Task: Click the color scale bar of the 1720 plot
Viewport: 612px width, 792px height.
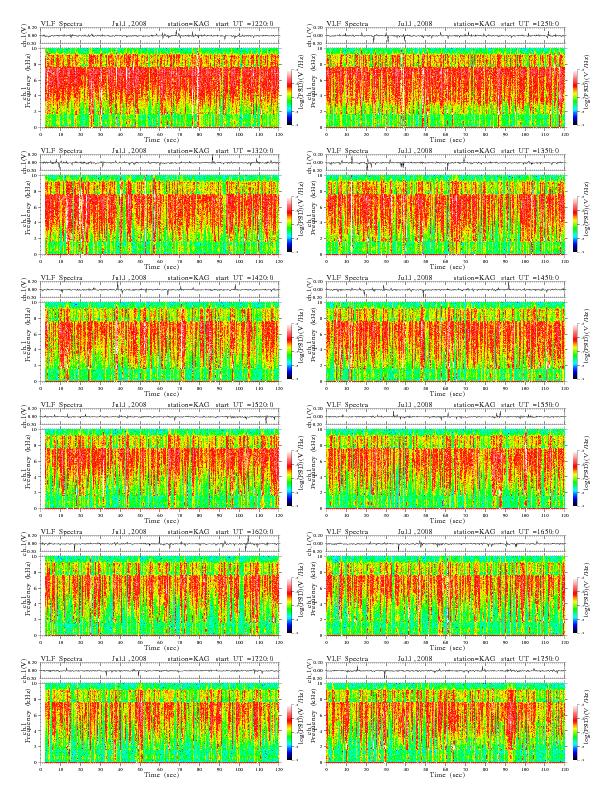Action: pos(289,732)
